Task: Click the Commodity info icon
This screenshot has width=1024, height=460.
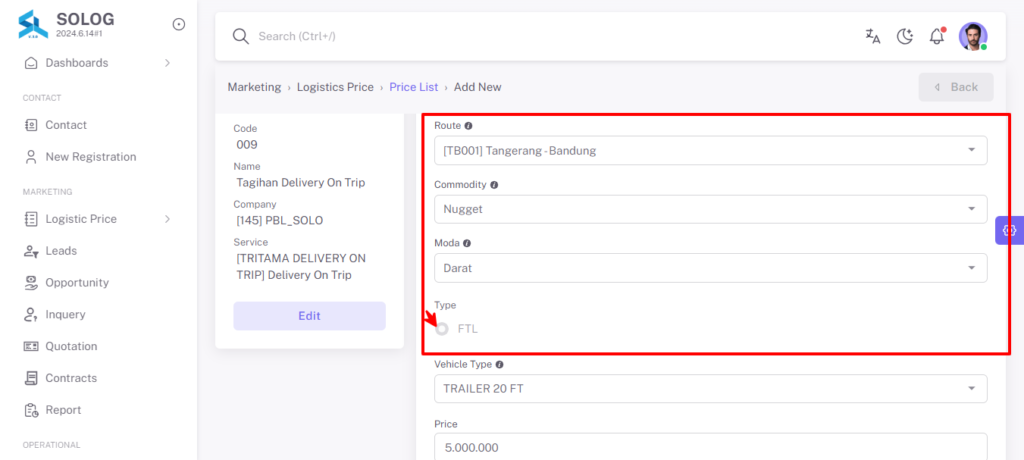Action: point(494,185)
